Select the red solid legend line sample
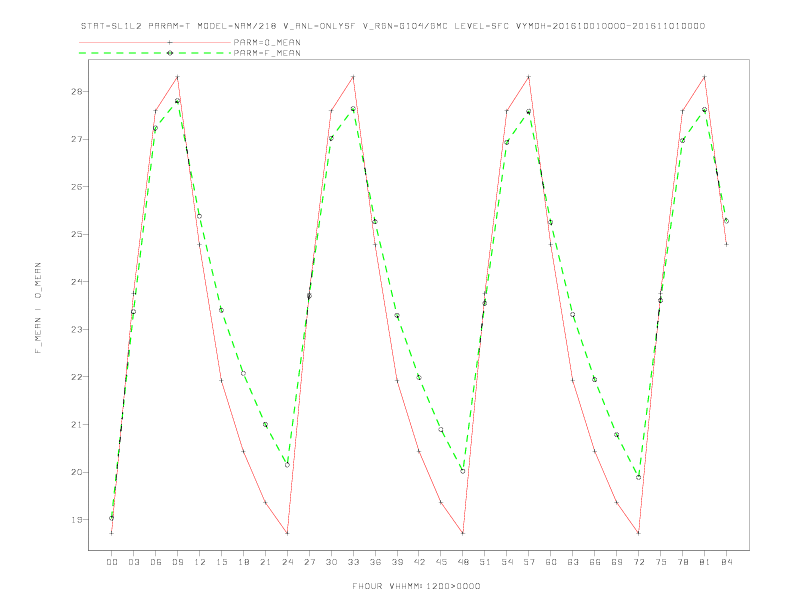The image size is (792, 612). (155, 42)
